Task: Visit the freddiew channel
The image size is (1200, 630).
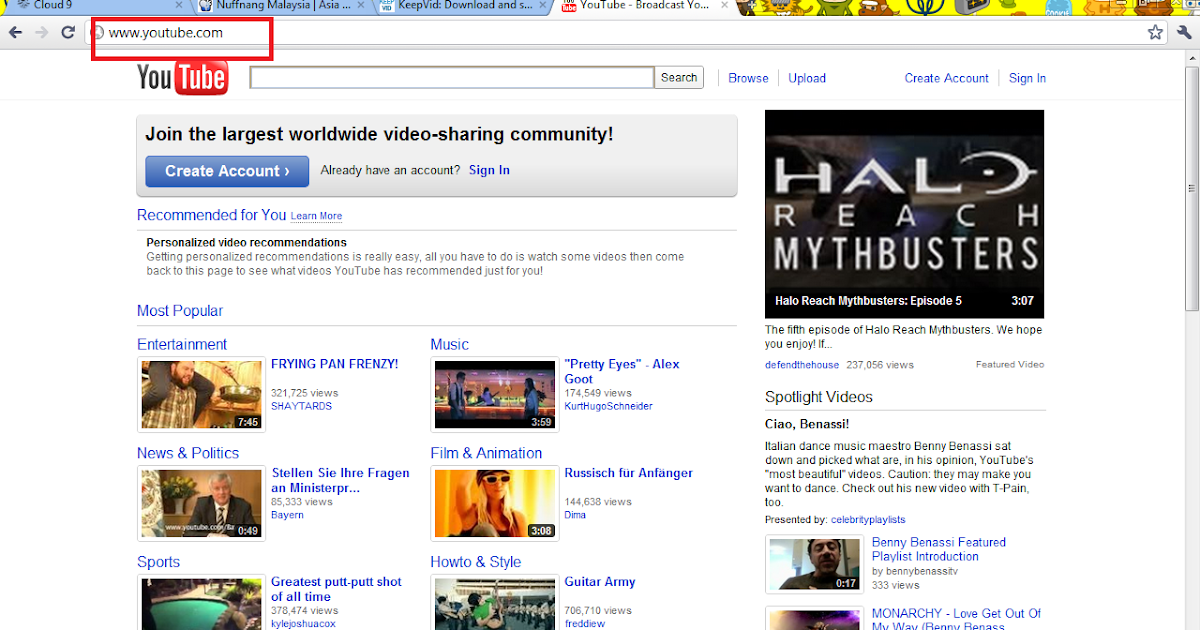Action: (584, 623)
